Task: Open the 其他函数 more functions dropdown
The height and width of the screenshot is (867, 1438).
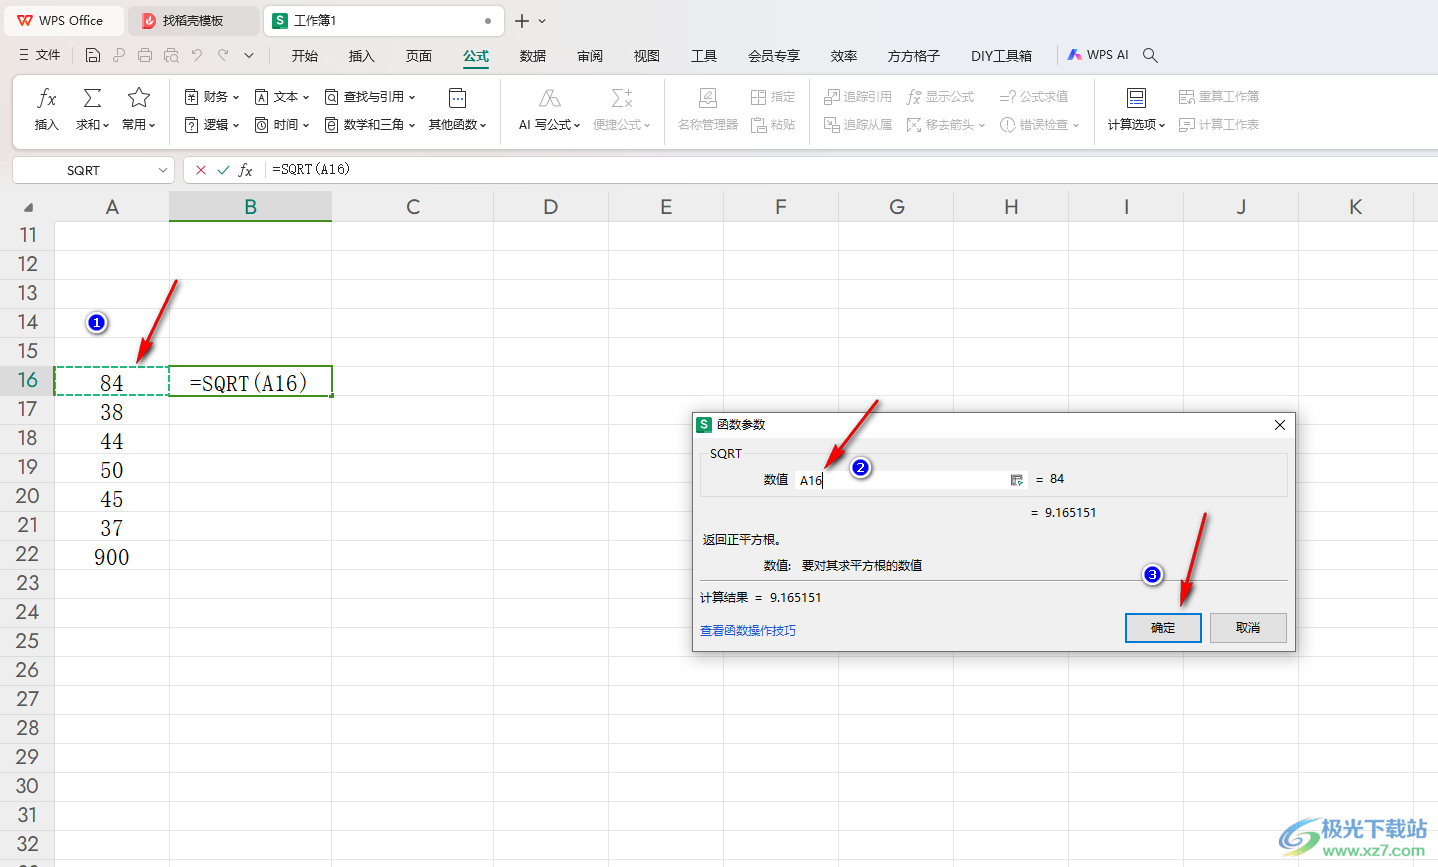Action: tap(458, 109)
